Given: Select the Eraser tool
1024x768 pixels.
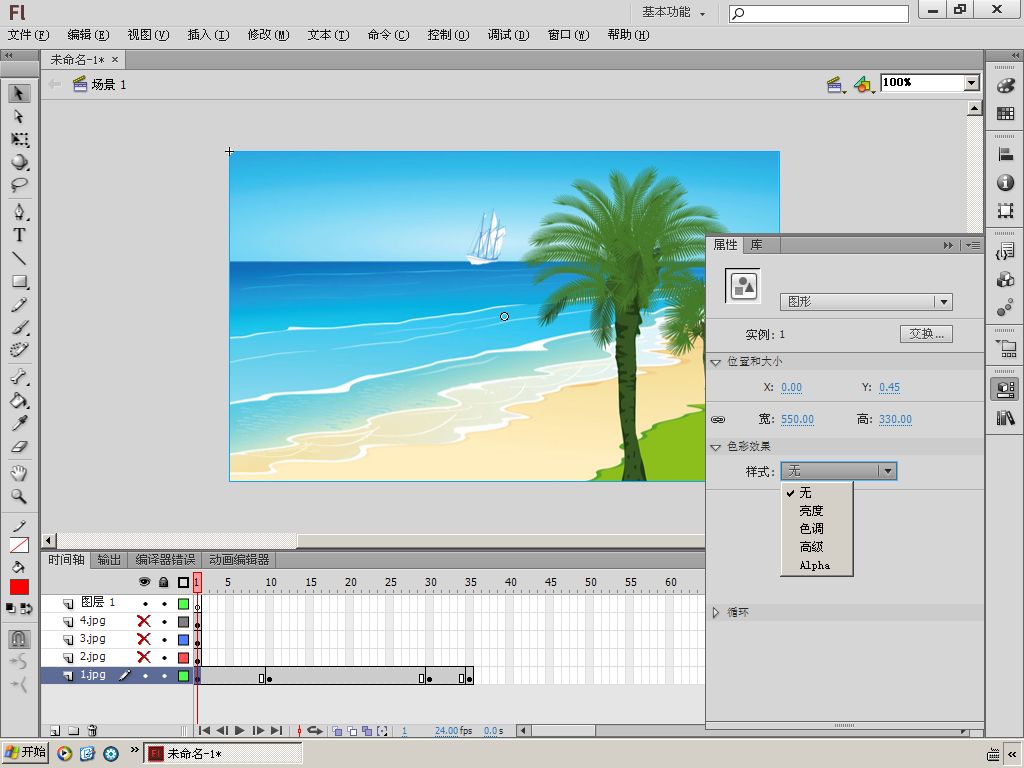Looking at the screenshot, I should [x=19, y=448].
